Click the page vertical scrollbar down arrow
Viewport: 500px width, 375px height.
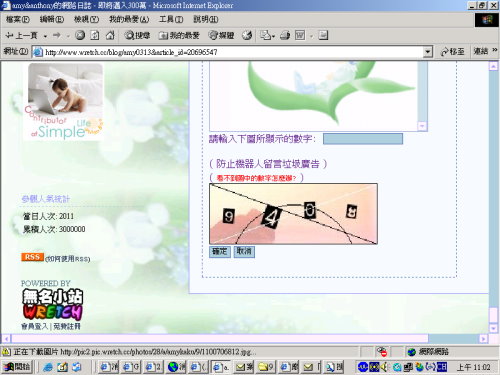493,328
